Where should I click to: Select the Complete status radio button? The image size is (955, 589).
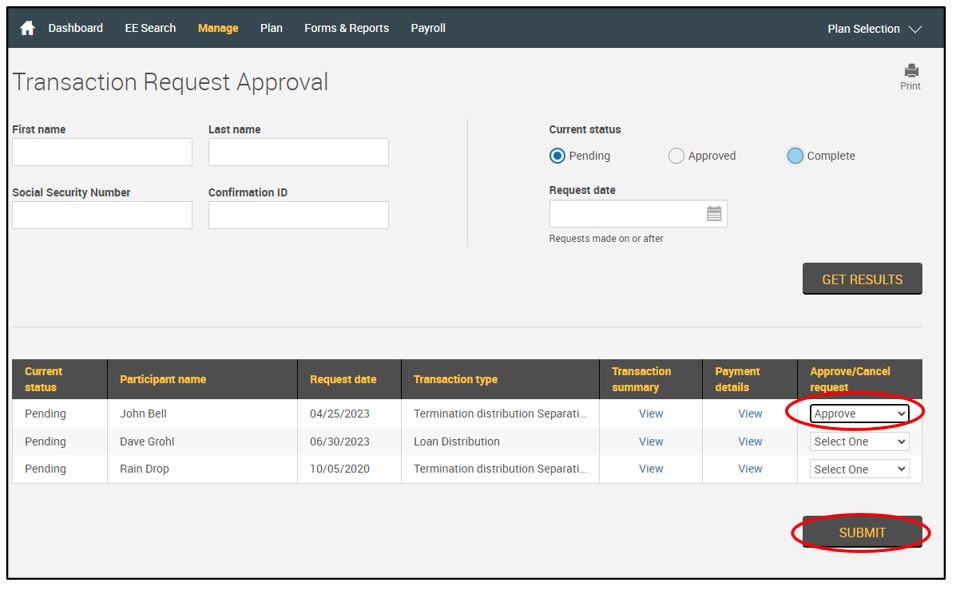(795, 156)
